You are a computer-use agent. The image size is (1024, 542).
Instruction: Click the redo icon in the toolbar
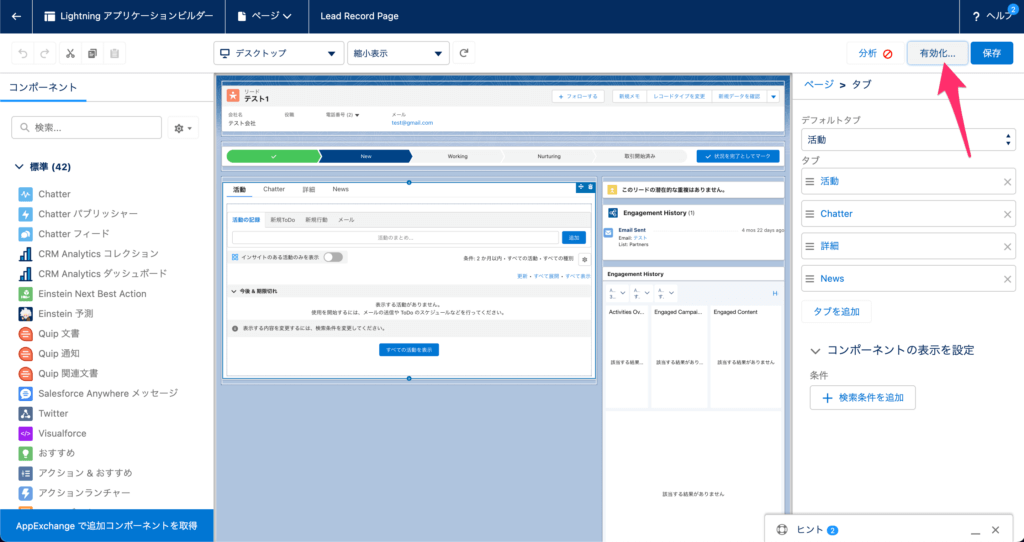(x=45, y=54)
